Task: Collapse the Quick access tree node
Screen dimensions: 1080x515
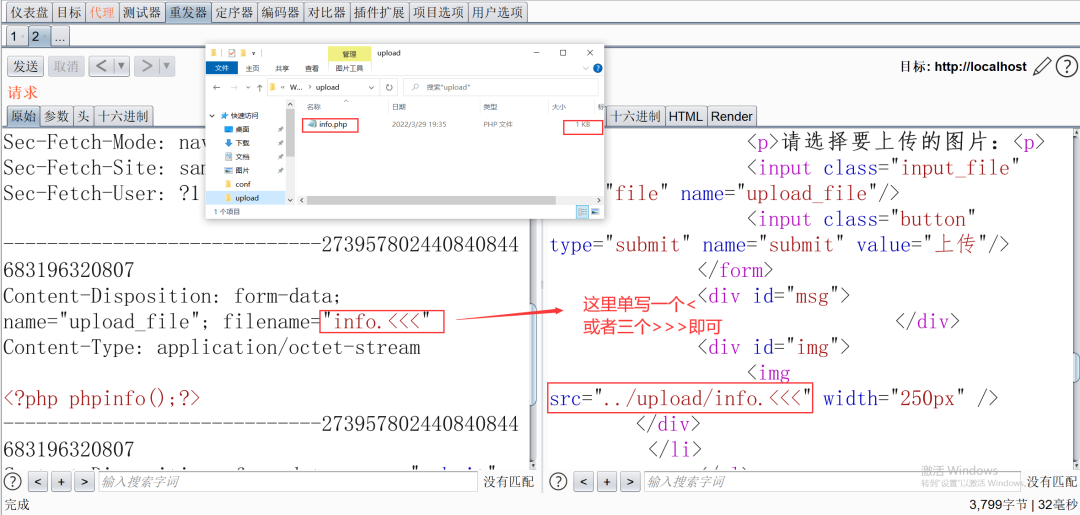Action: click(213, 116)
